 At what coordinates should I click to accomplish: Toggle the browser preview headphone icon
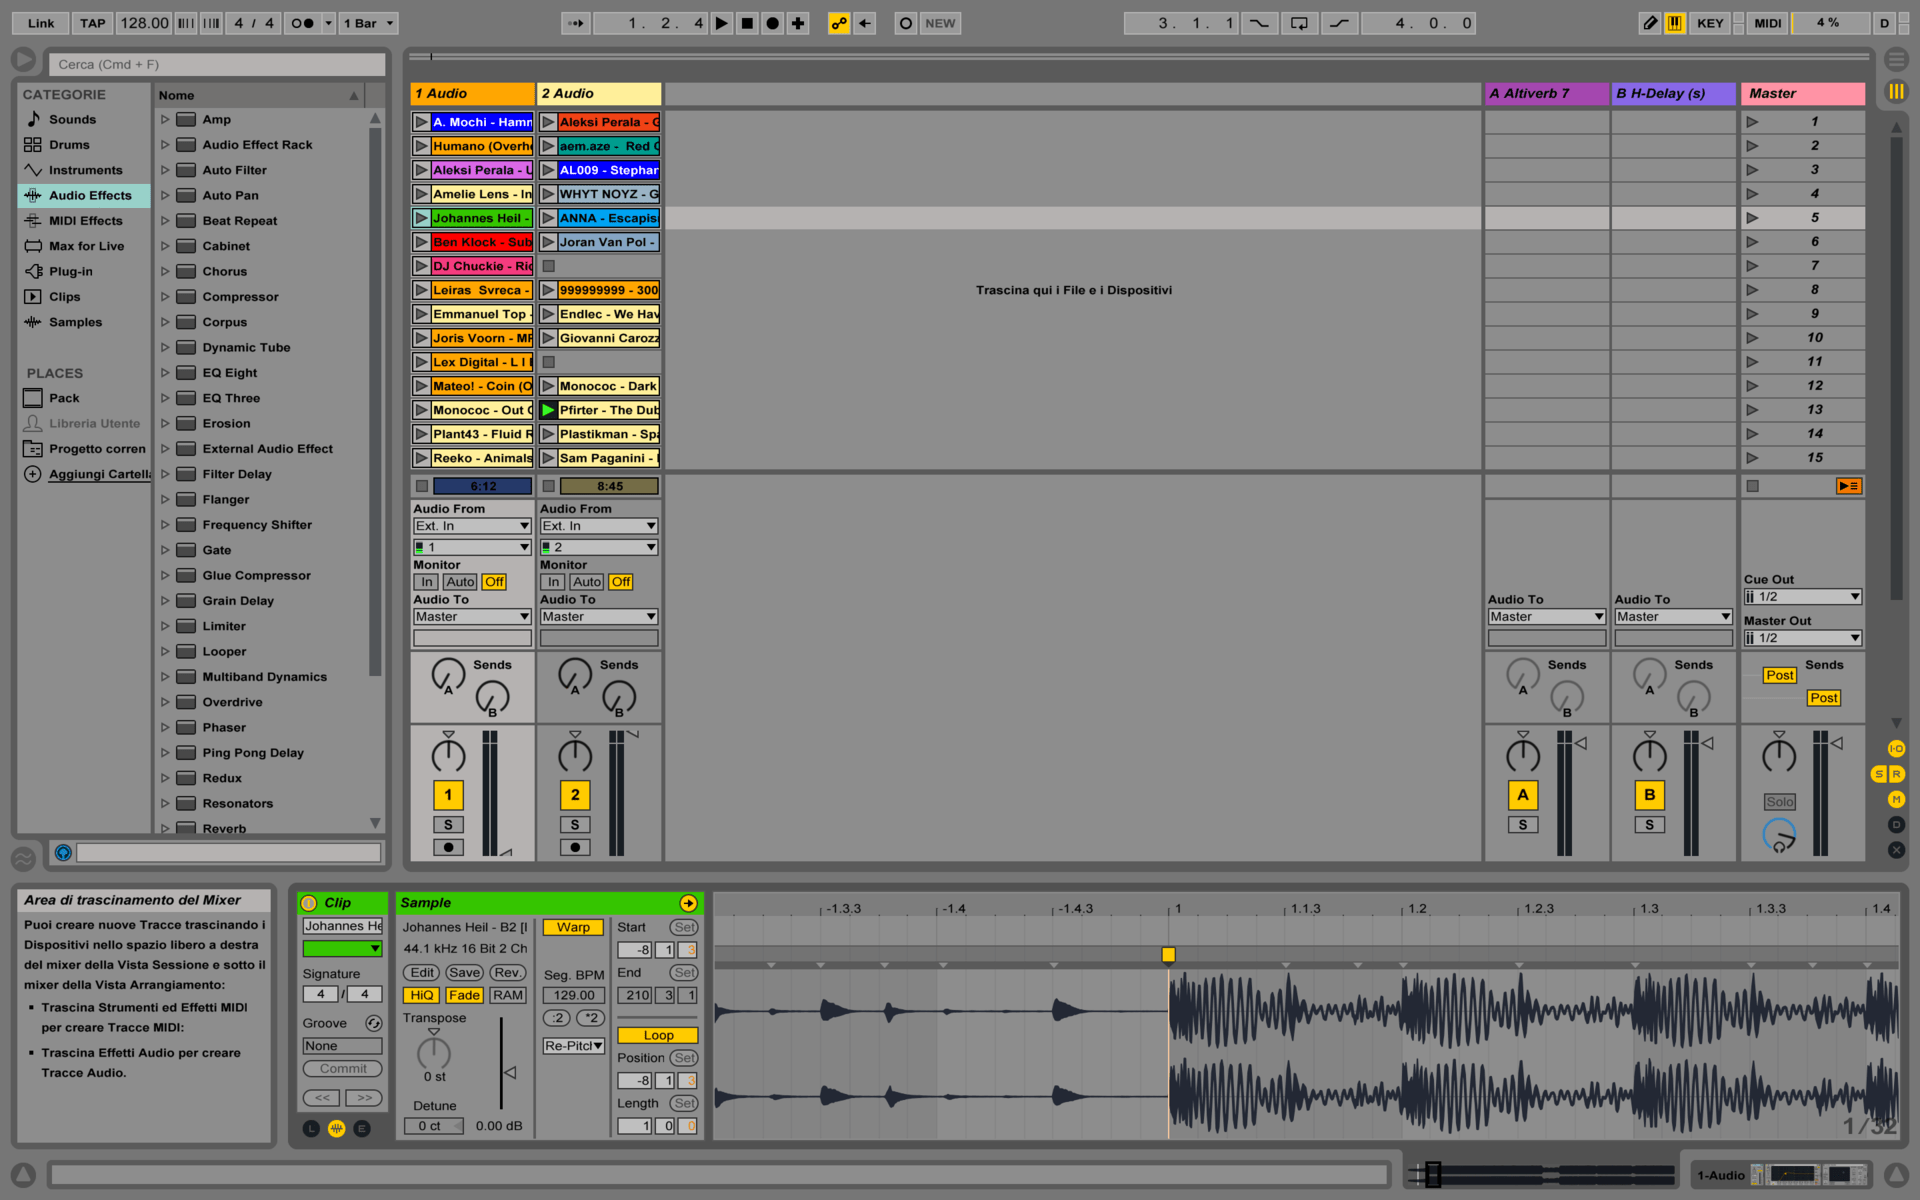[x=63, y=853]
